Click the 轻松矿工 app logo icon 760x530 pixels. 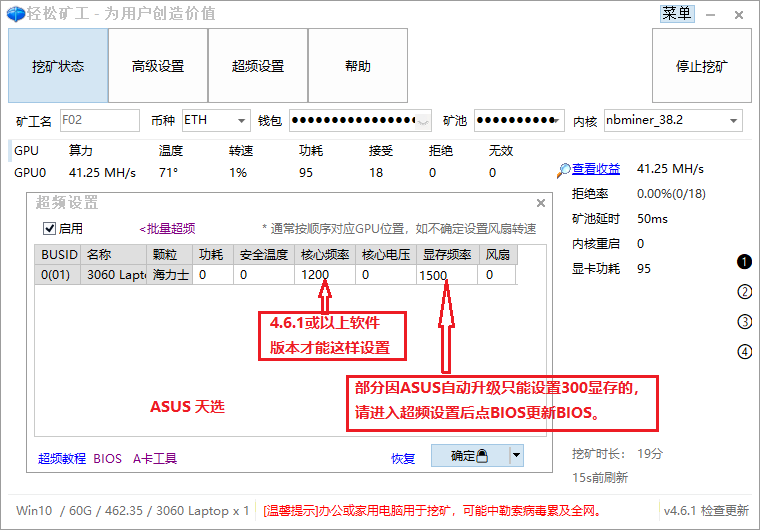click(x=18, y=14)
